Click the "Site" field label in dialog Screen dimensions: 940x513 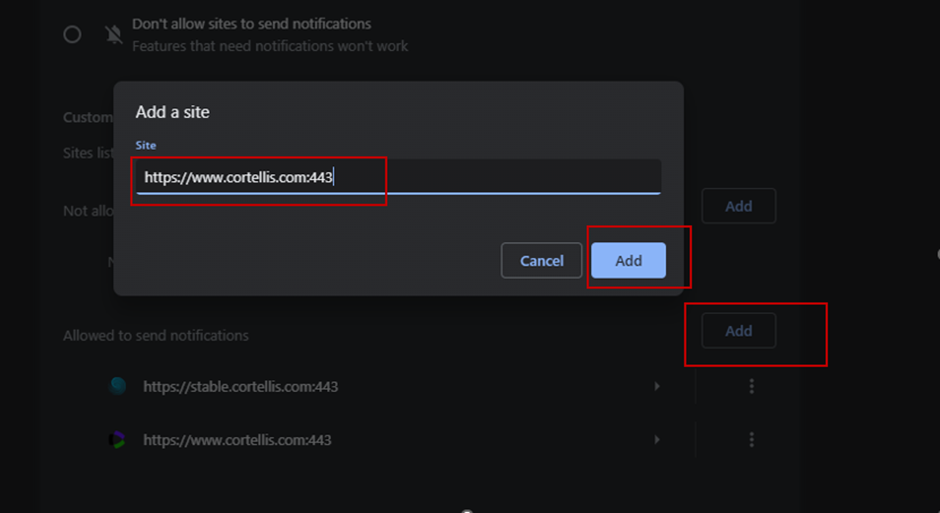pyautogui.click(x=146, y=146)
